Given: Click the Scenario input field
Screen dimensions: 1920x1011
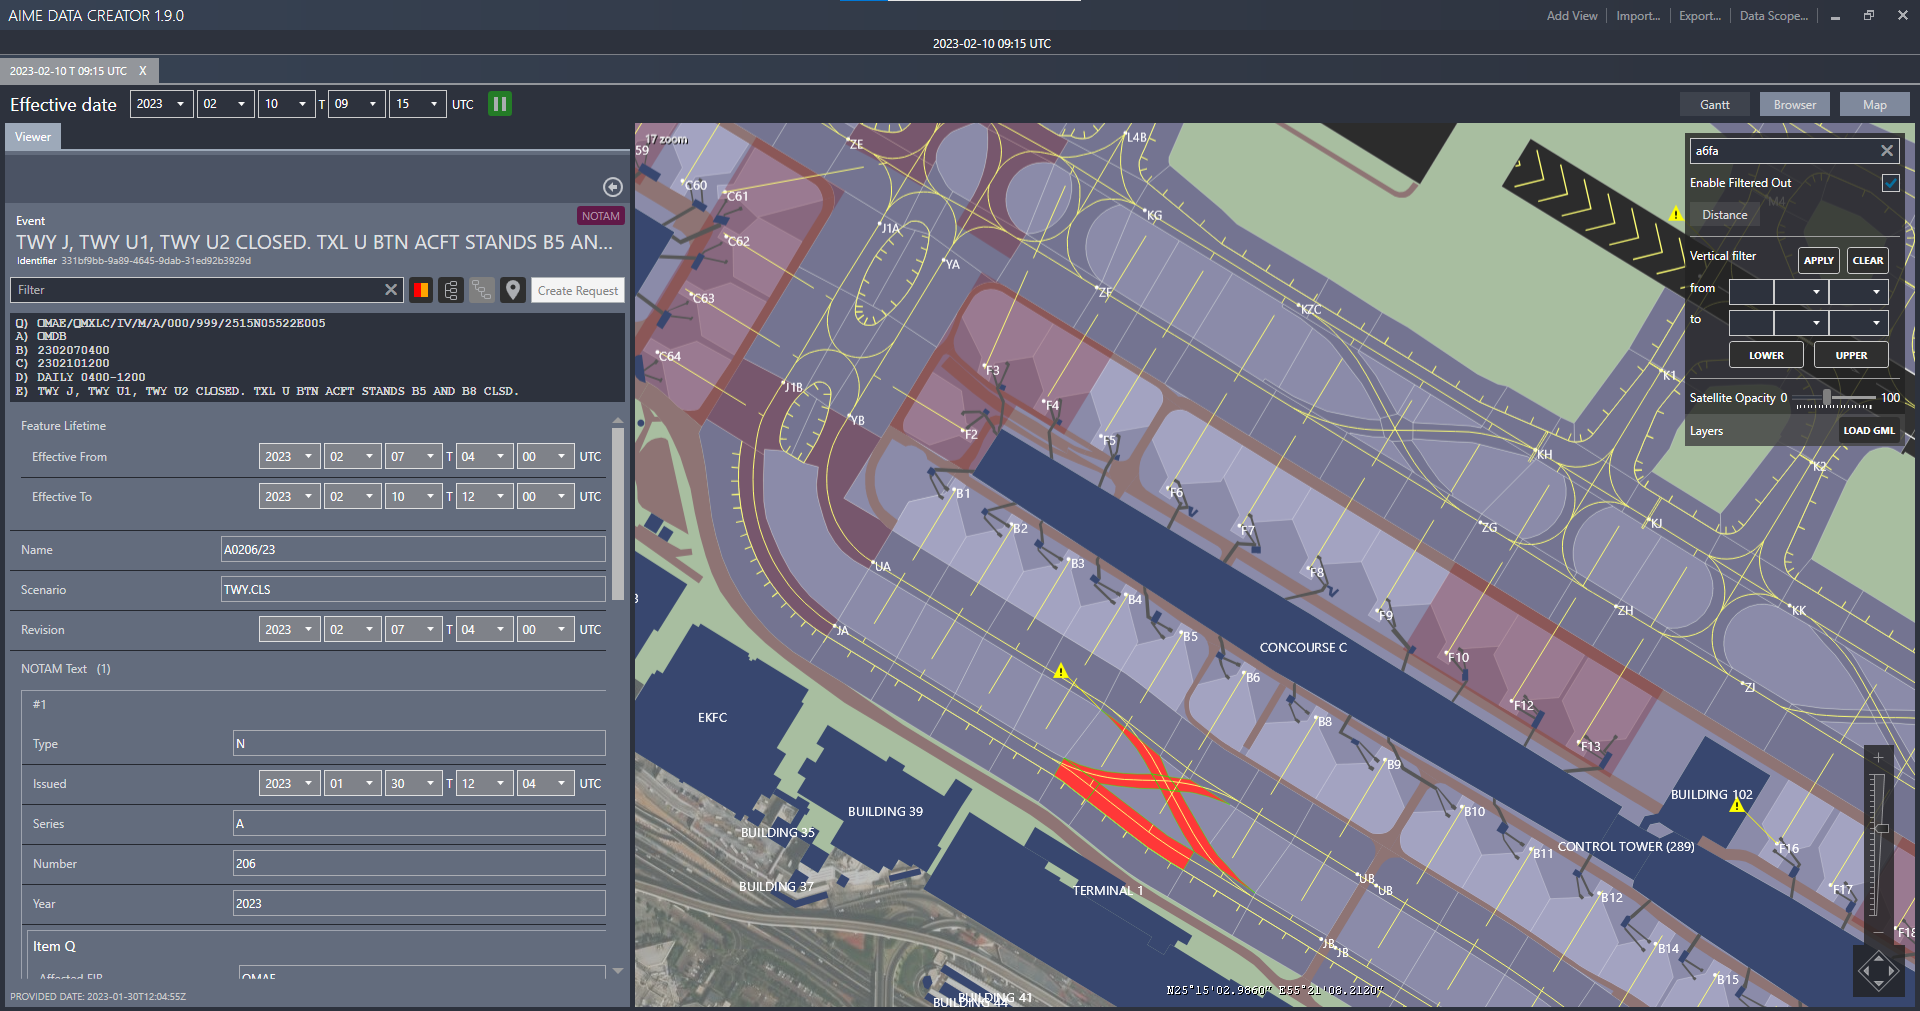Looking at the screenshot, I should tap(413, 590).
